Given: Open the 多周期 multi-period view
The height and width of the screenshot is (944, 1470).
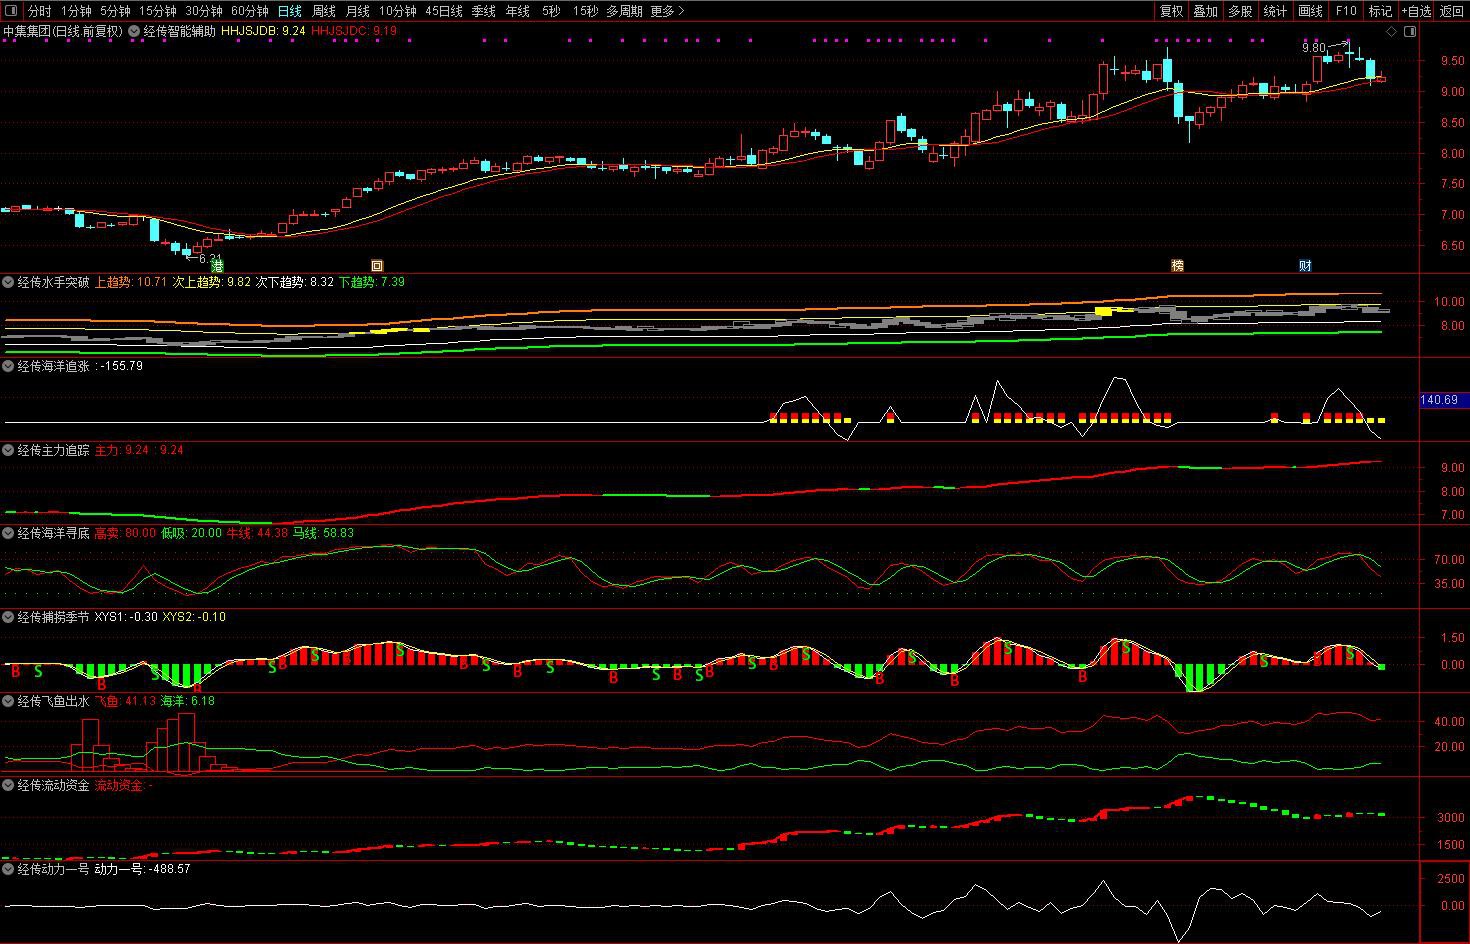Looking at the screenshot, I should tap(624, 11).
